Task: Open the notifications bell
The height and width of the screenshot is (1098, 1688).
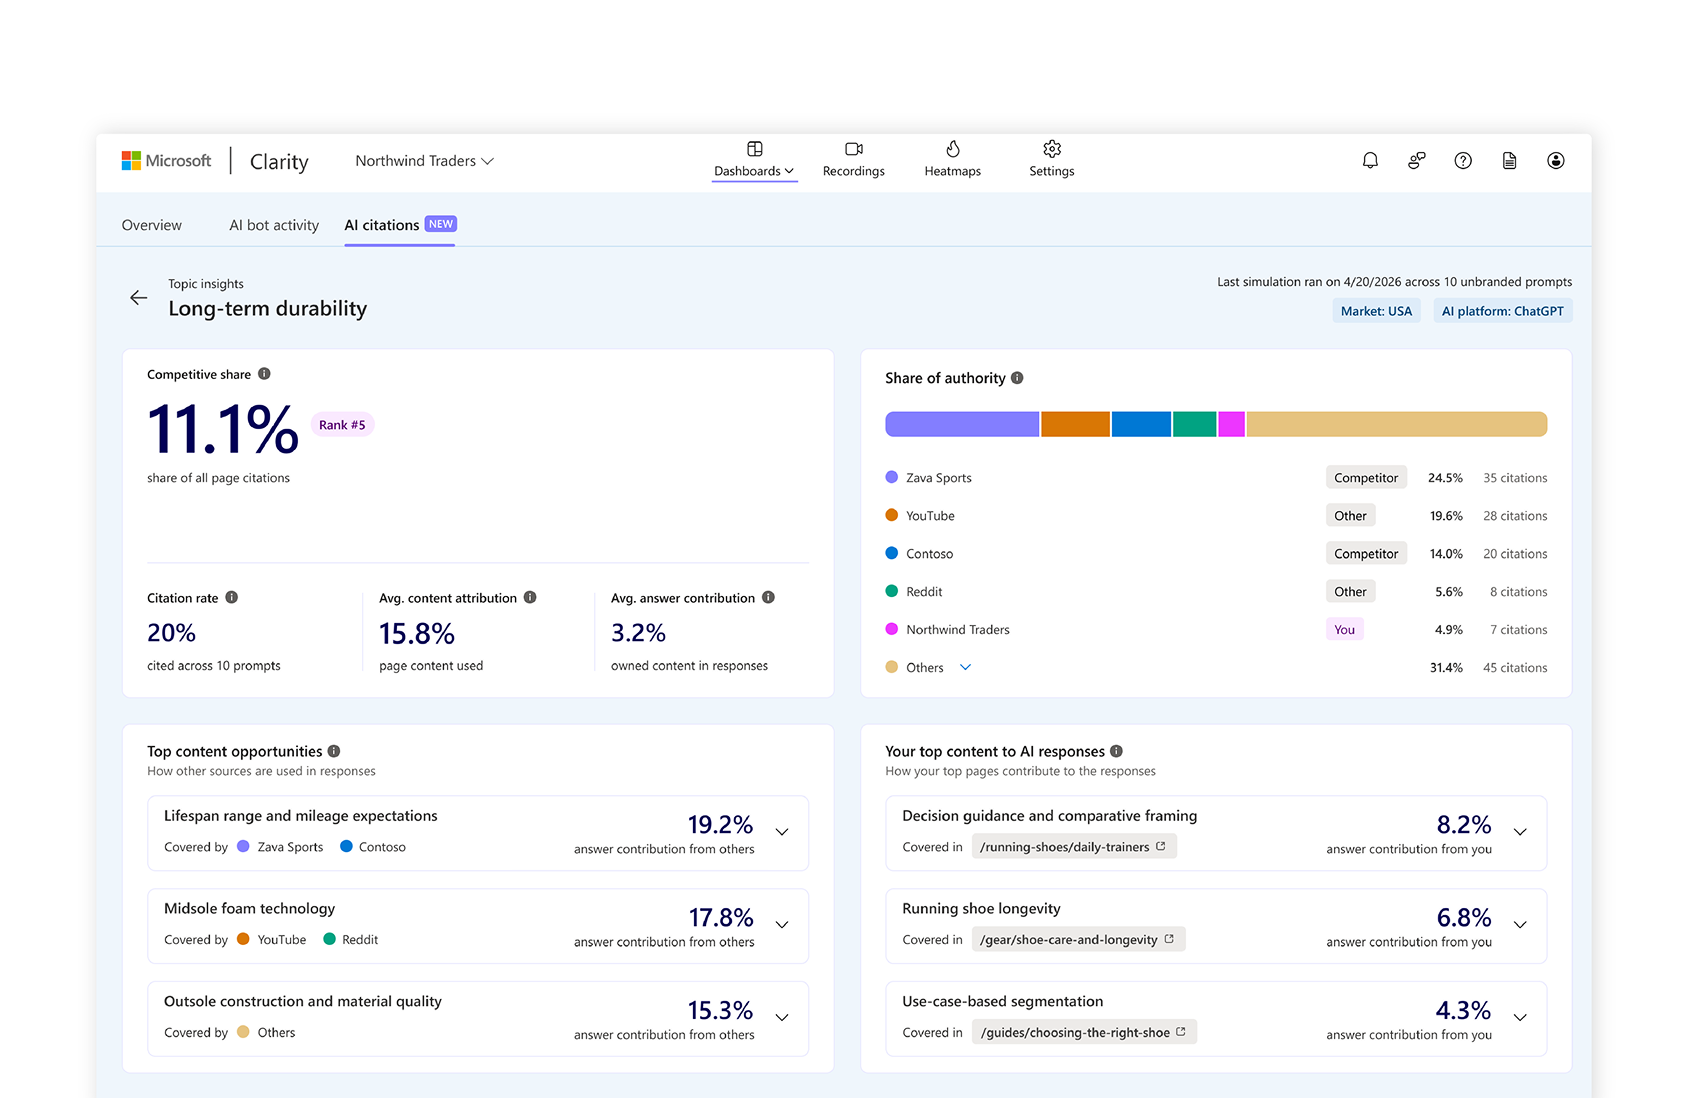Action: point(1370,160)
